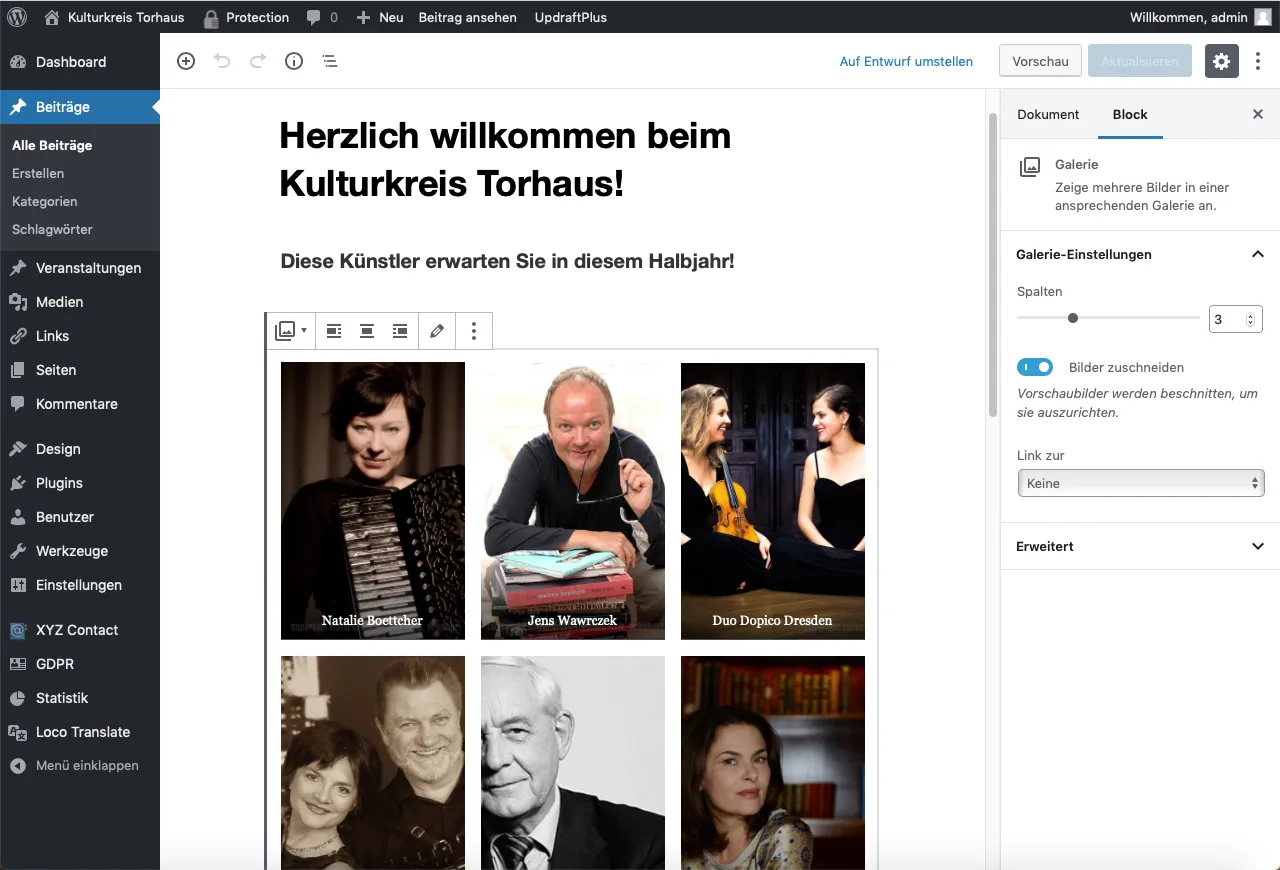Viewport: 1280px width, 870px height.
Task: Open the editor more options menu
Action: point(1258,61)
